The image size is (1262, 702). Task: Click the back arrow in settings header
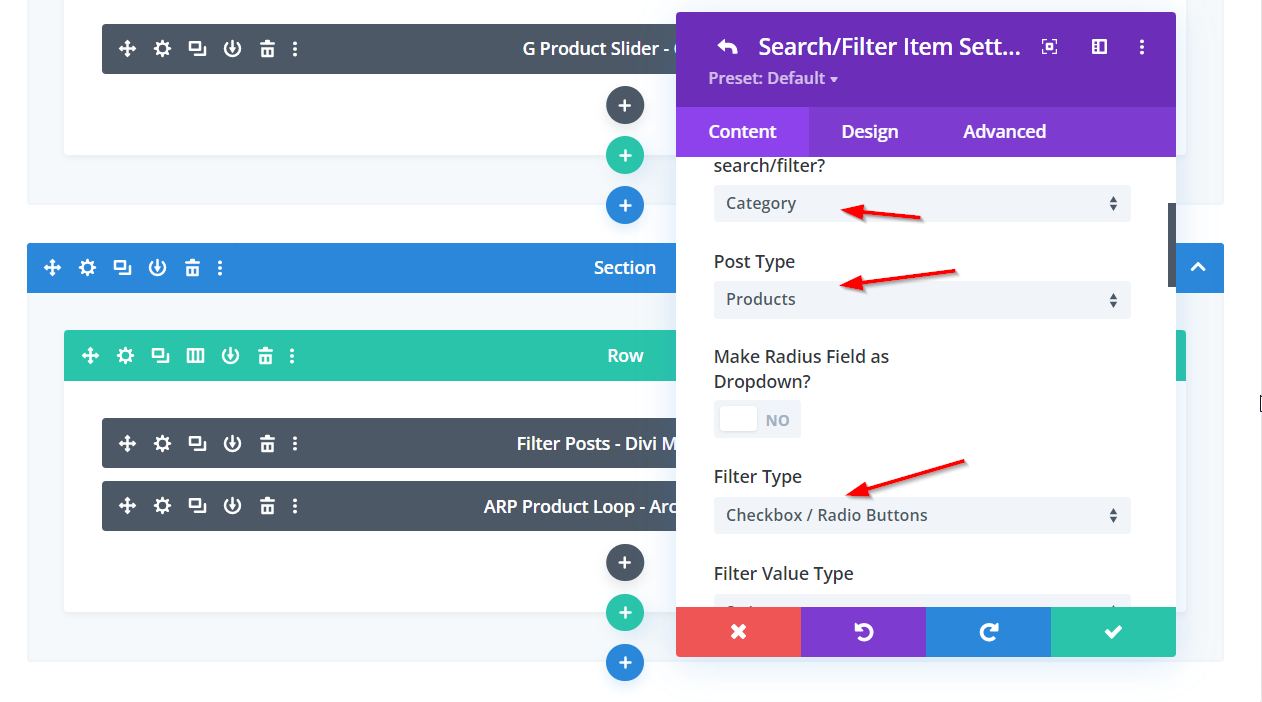(x=728, y=47)
